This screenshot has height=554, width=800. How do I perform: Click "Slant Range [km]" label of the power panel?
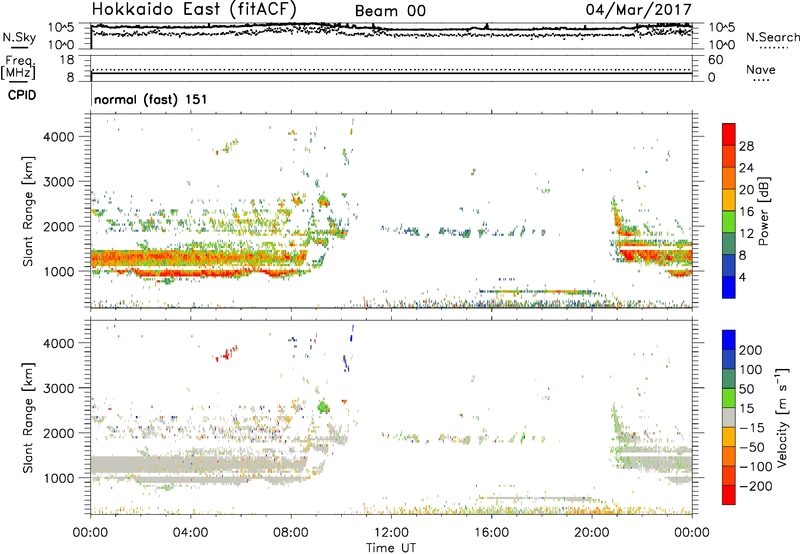tap(28, 211)
